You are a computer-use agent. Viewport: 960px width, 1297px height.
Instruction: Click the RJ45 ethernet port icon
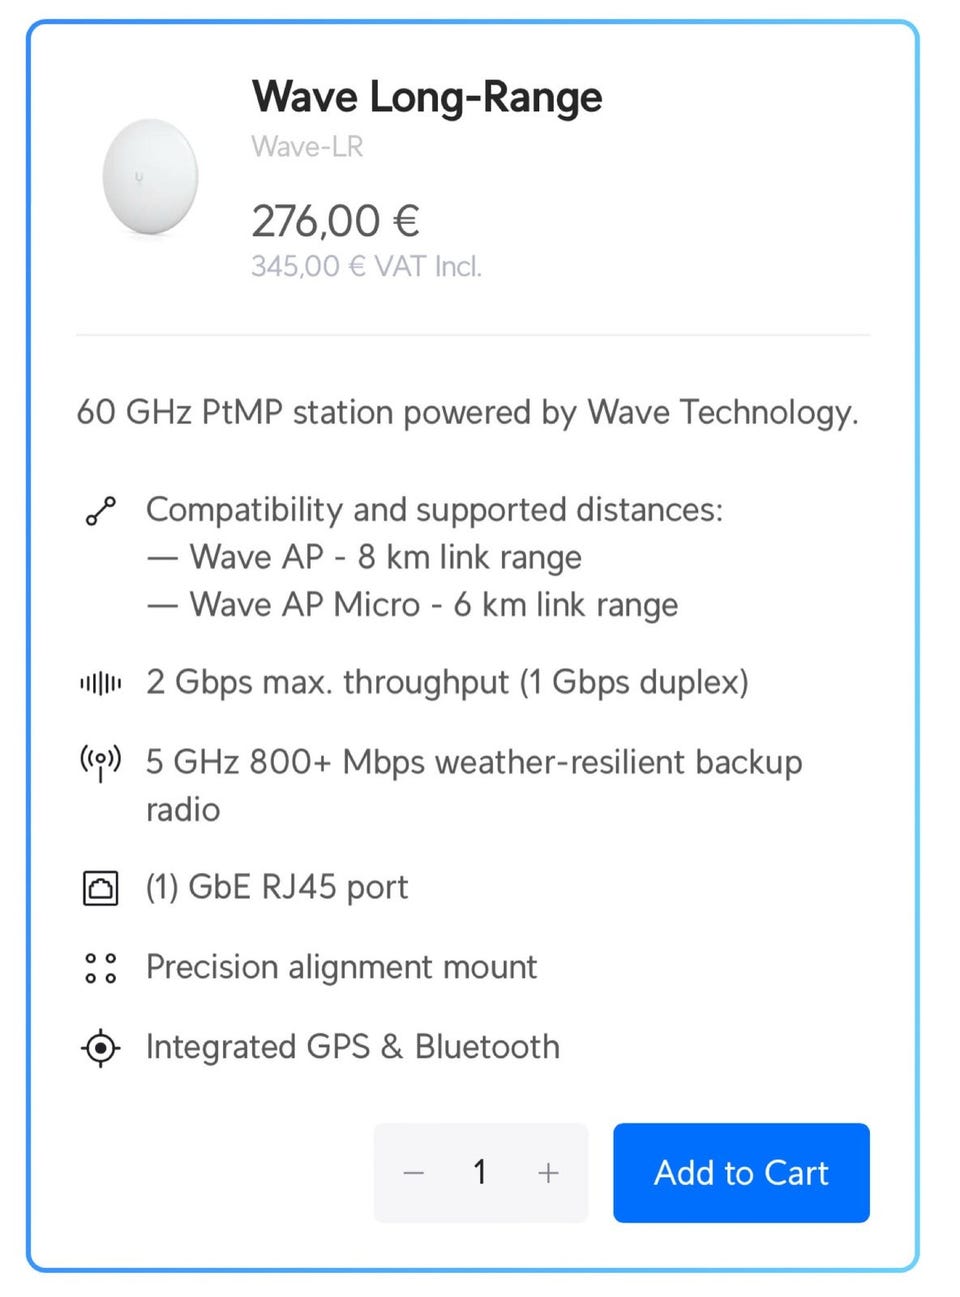[x=100, y=888]
